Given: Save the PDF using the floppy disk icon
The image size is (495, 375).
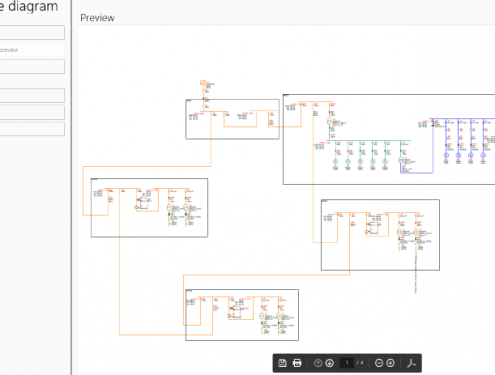Looking at the screenshot, I should 282,363.
